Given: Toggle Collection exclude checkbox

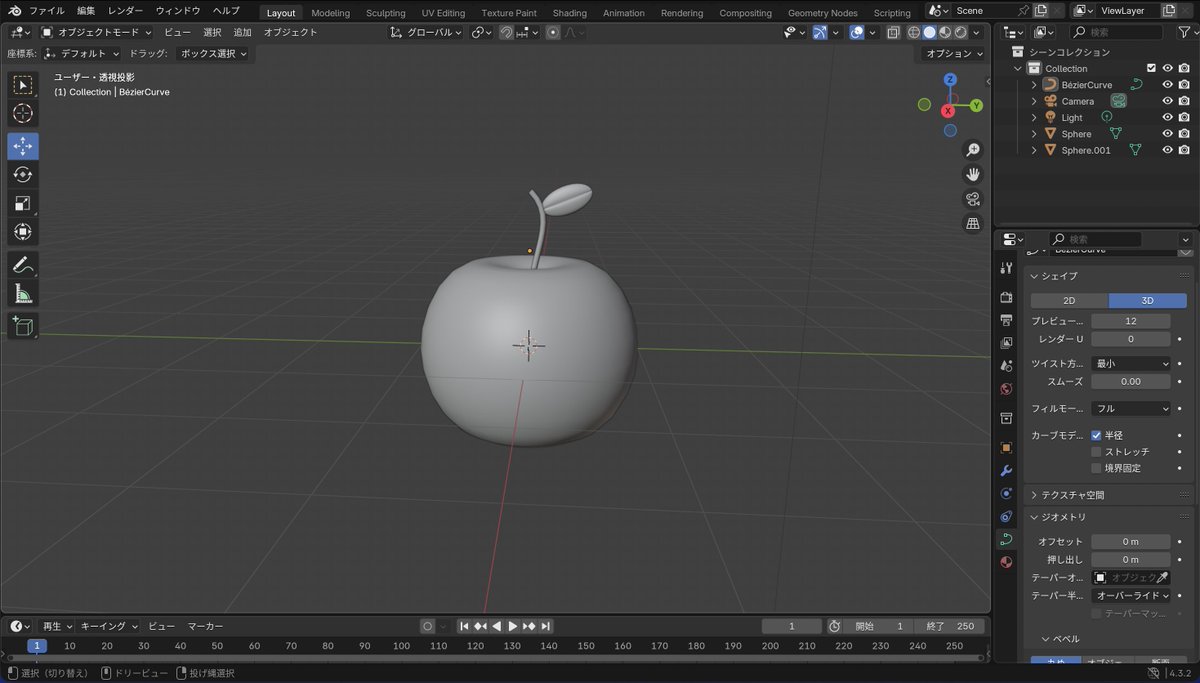Looking at the screenshot, I should 1151,68.
